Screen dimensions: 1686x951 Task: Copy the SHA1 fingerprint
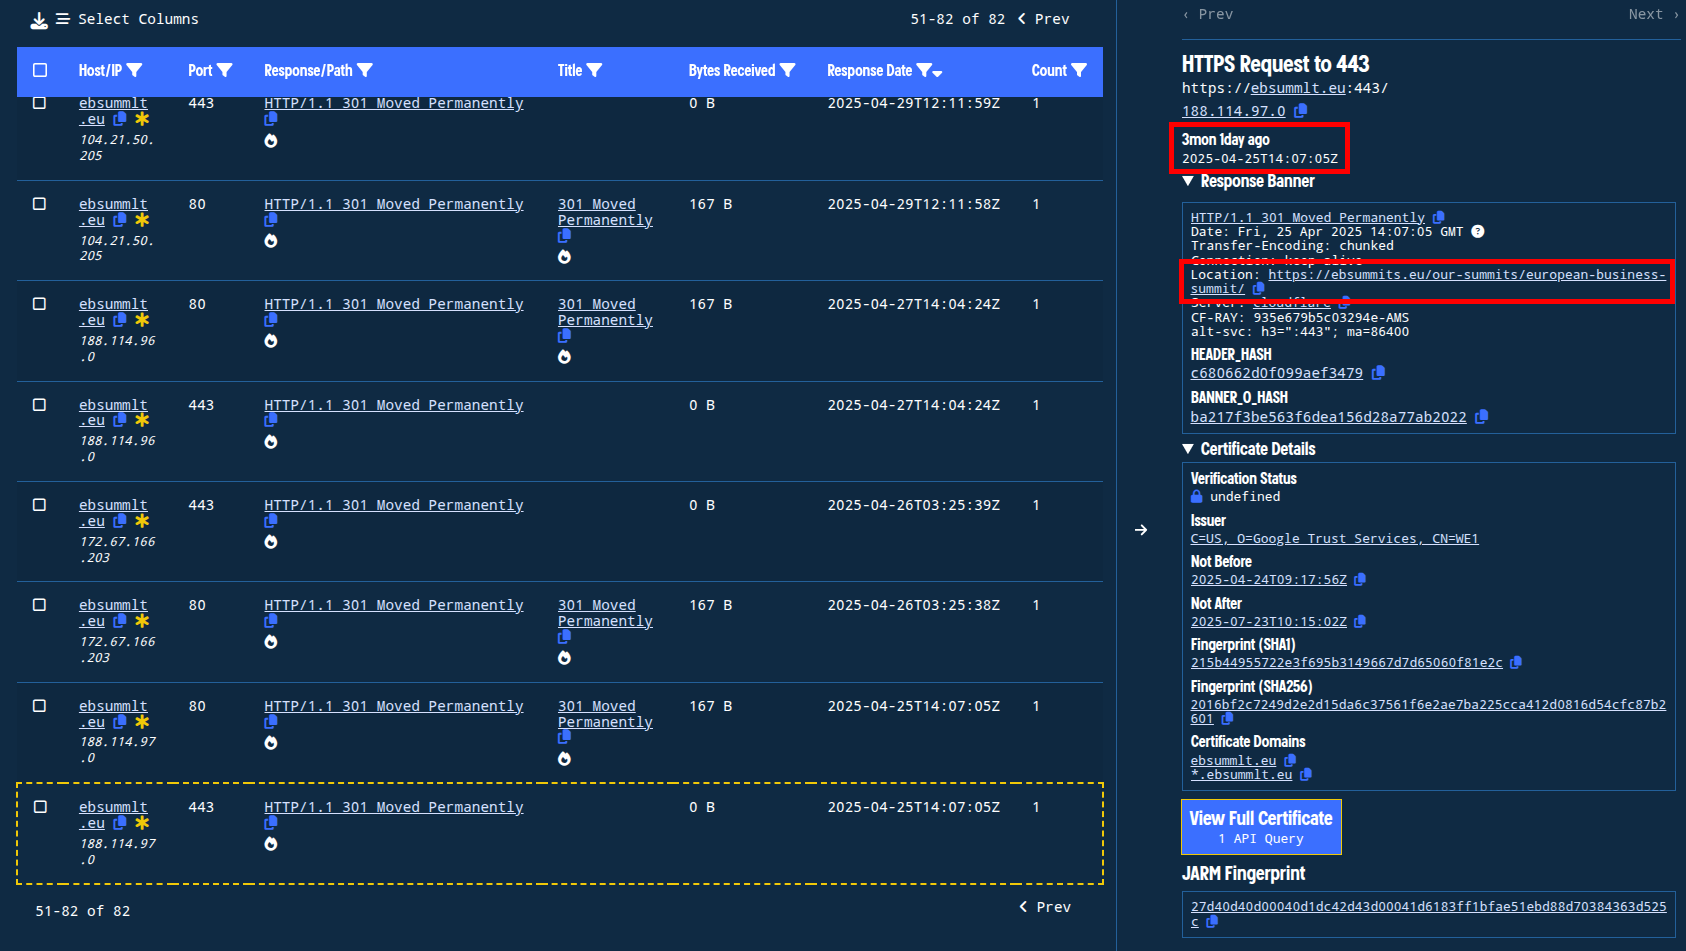[x=1516, y=662]
